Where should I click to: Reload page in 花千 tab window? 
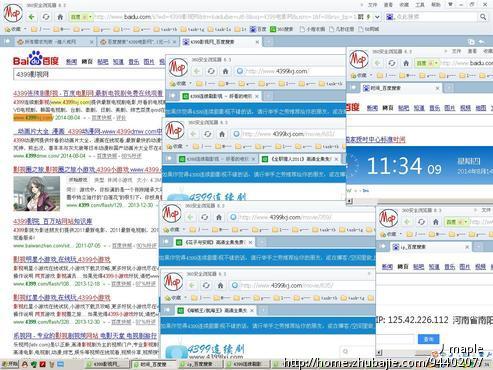coord(204,217)
